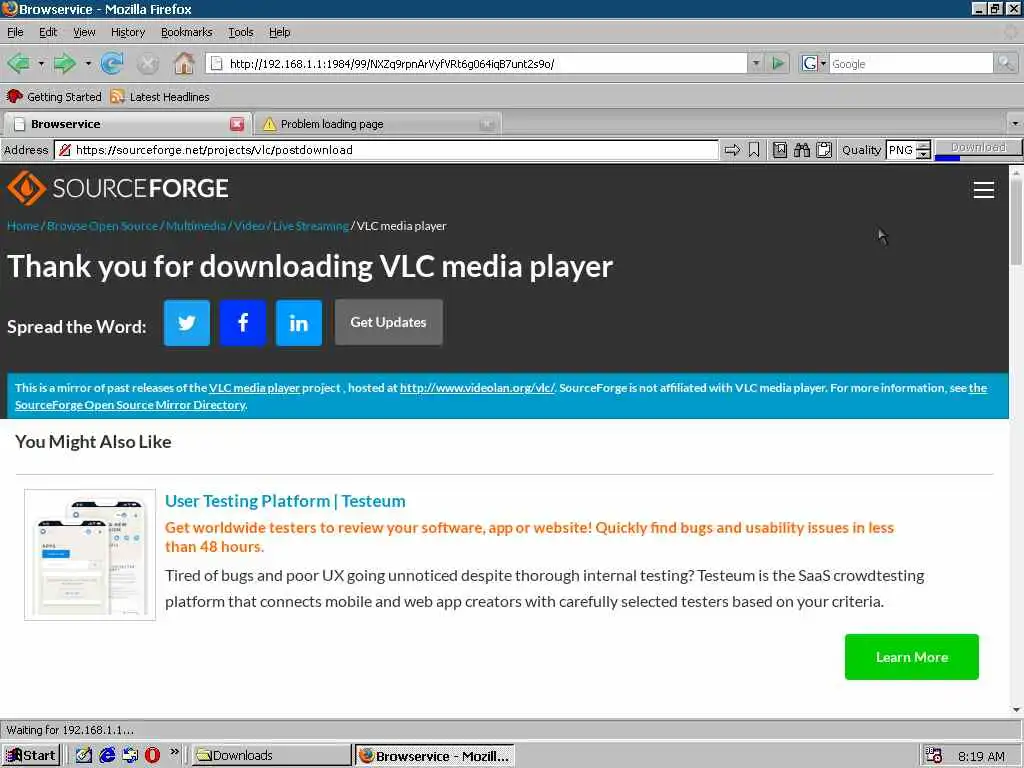Increase the Quality spinner value
Image resolution: width=1024 pixels, height=768 pixels.
click(x=923, y=146)
